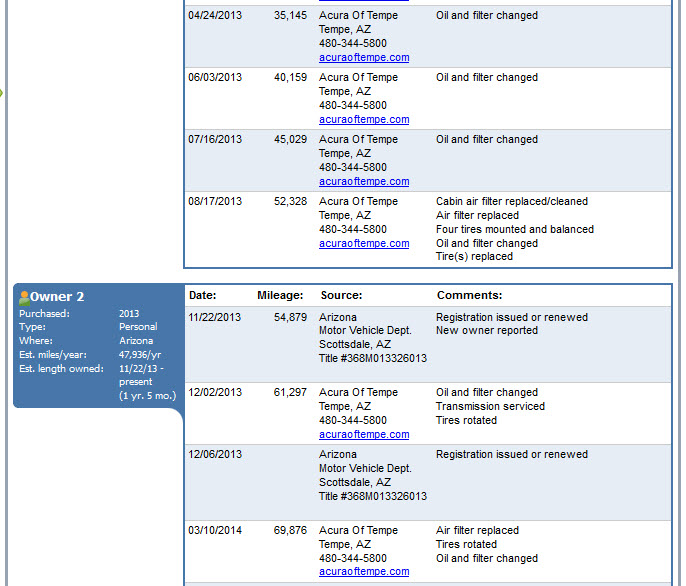Click the Mileage column header

(280, 296)
